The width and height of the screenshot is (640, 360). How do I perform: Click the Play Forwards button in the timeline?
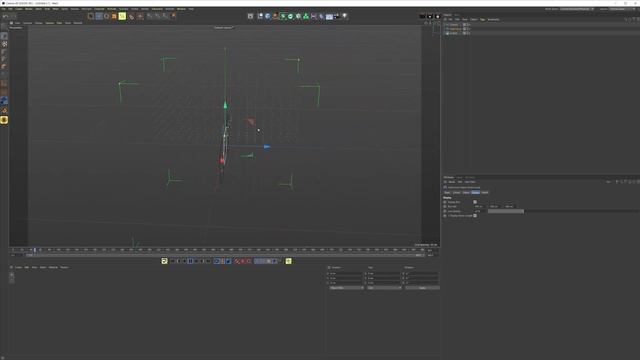(x=190, y=261)
